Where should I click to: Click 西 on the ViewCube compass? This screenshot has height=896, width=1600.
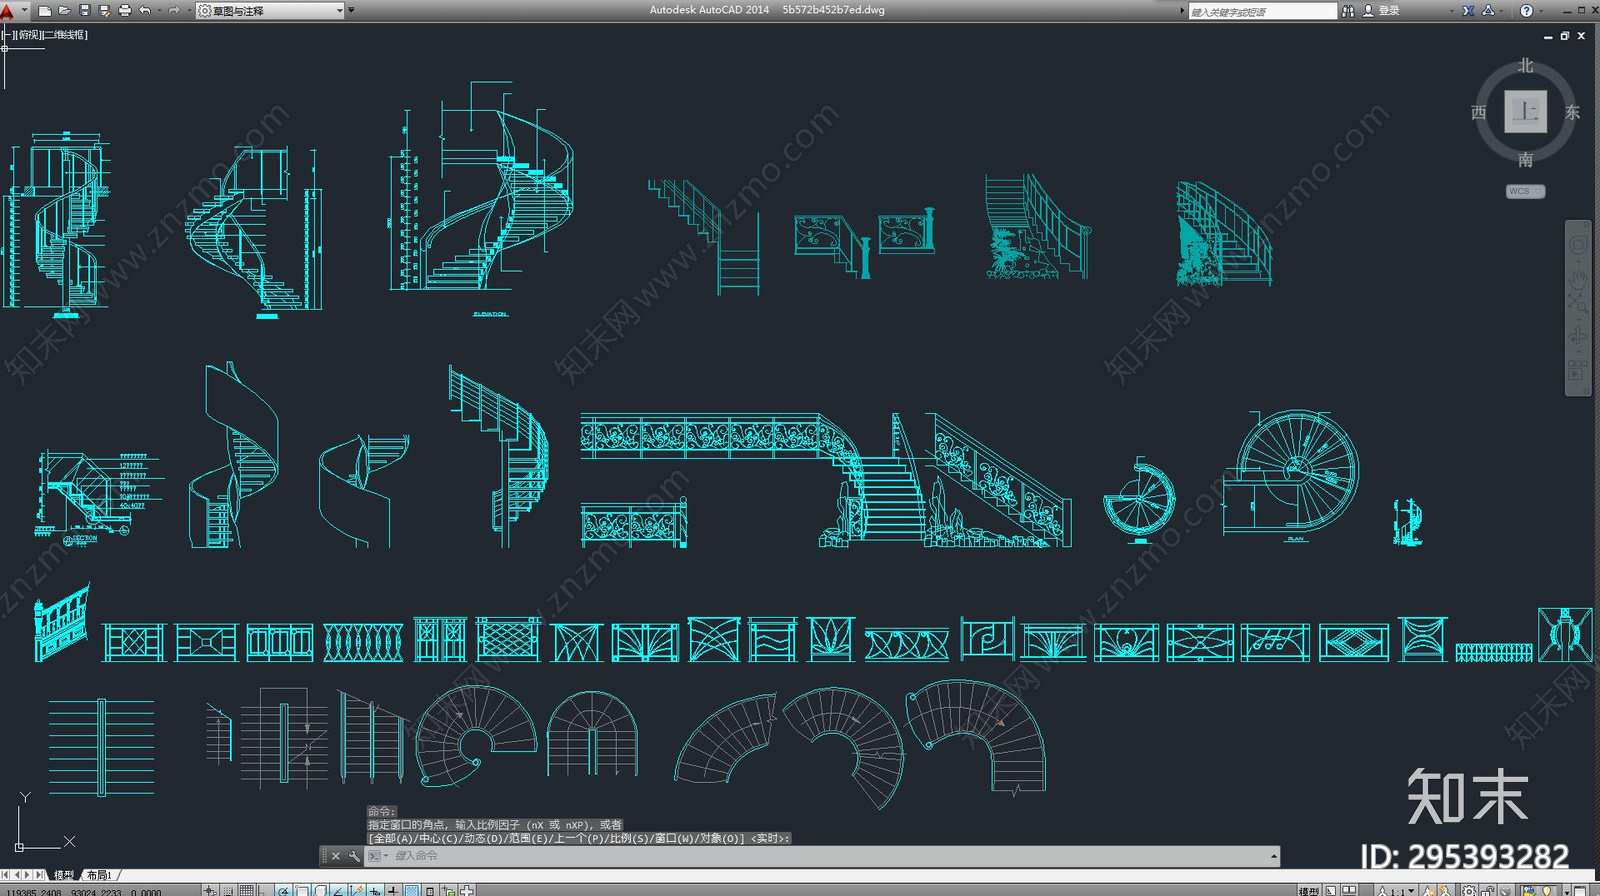[1479, 112]
